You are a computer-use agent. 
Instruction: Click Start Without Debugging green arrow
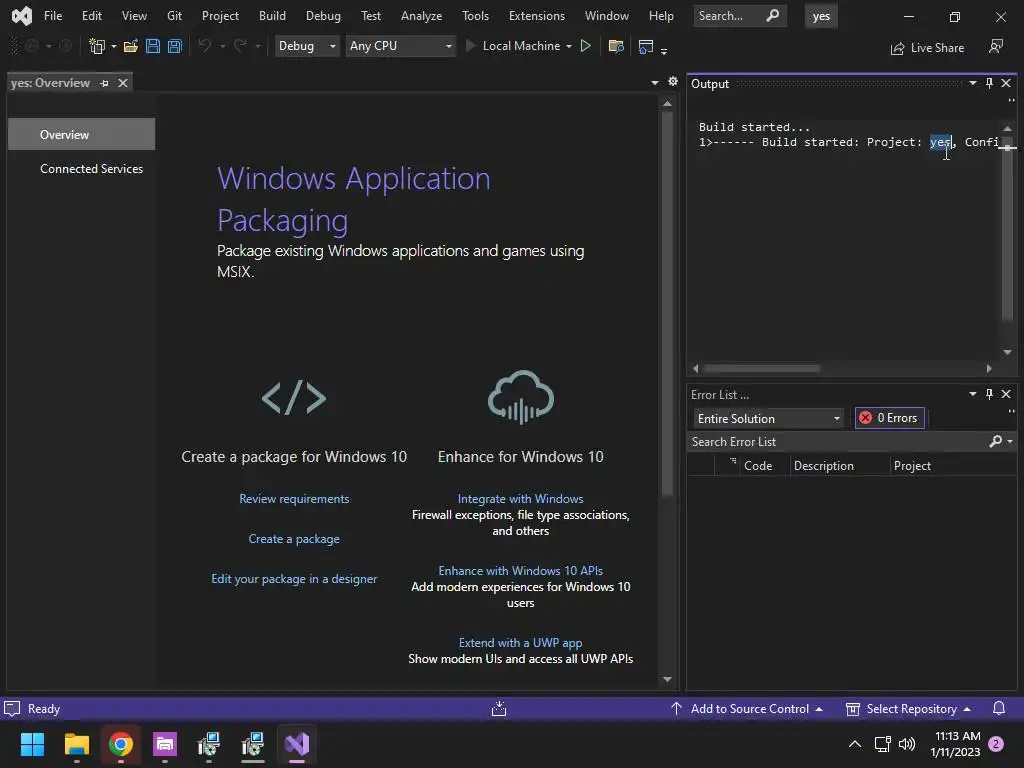pos(586,46)
